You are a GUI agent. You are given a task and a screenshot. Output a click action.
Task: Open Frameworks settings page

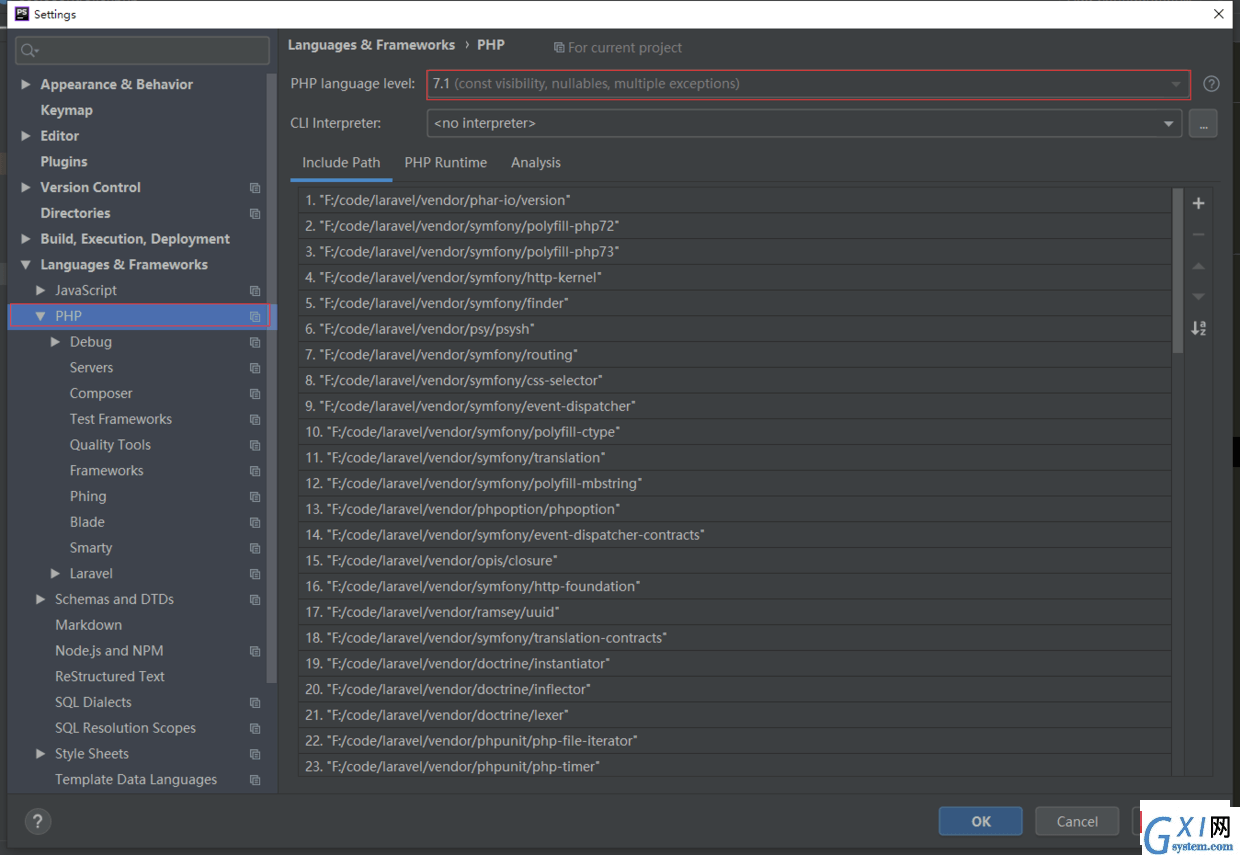coord(106,471)
